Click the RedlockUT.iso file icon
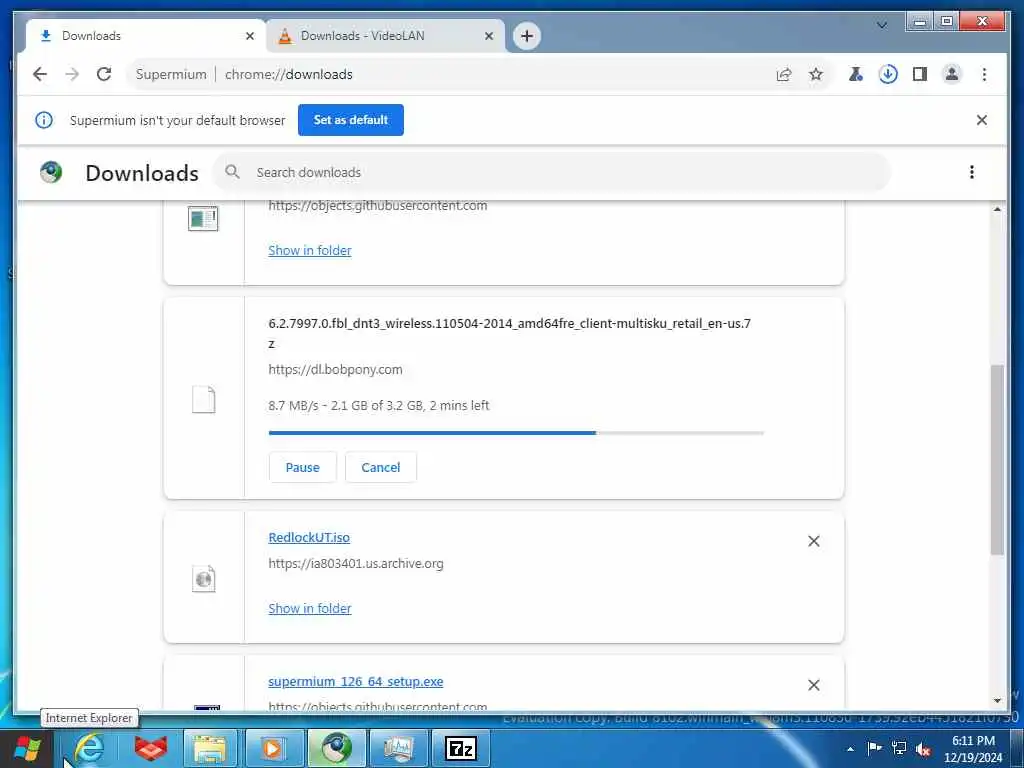 pyautogui.click(x=204, y=579)
